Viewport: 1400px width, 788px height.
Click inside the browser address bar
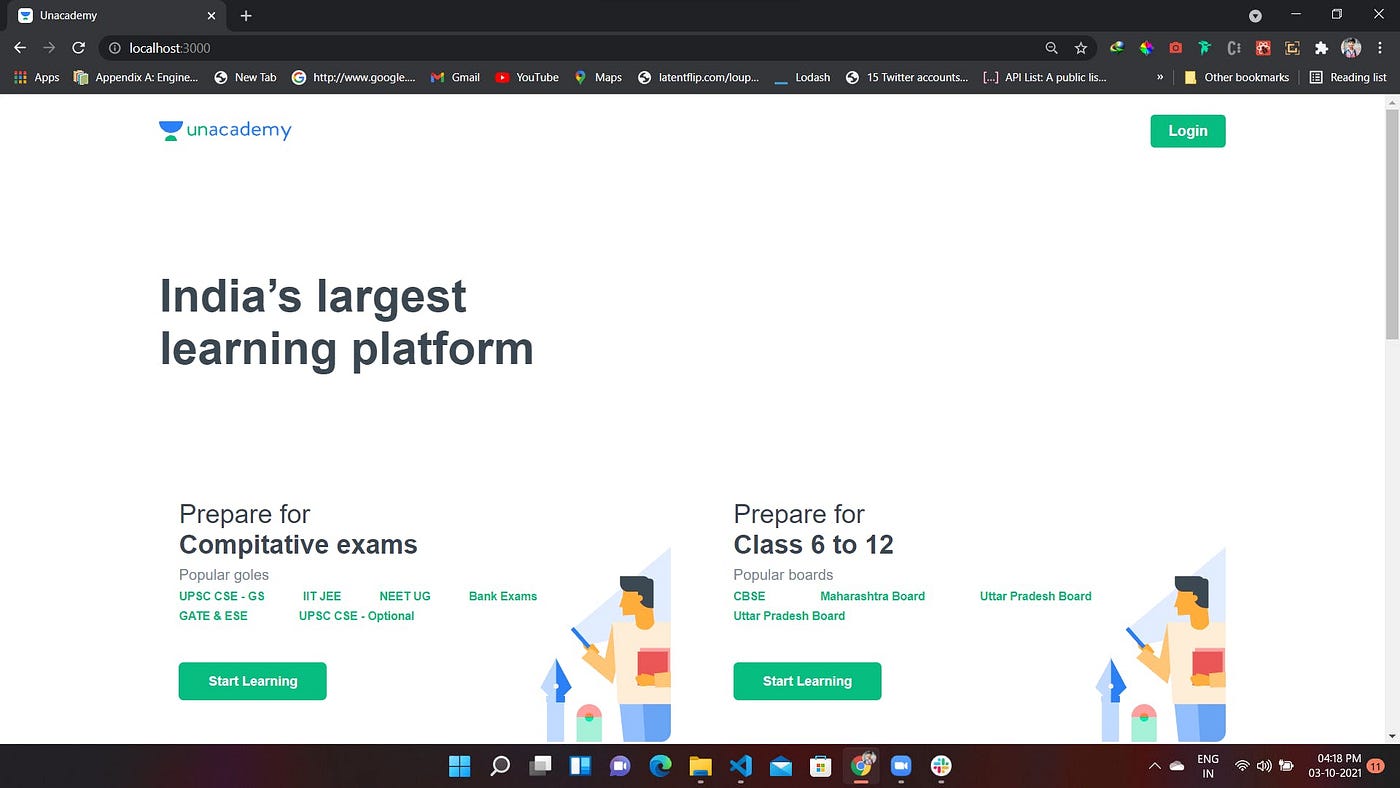tap(400, 48)
